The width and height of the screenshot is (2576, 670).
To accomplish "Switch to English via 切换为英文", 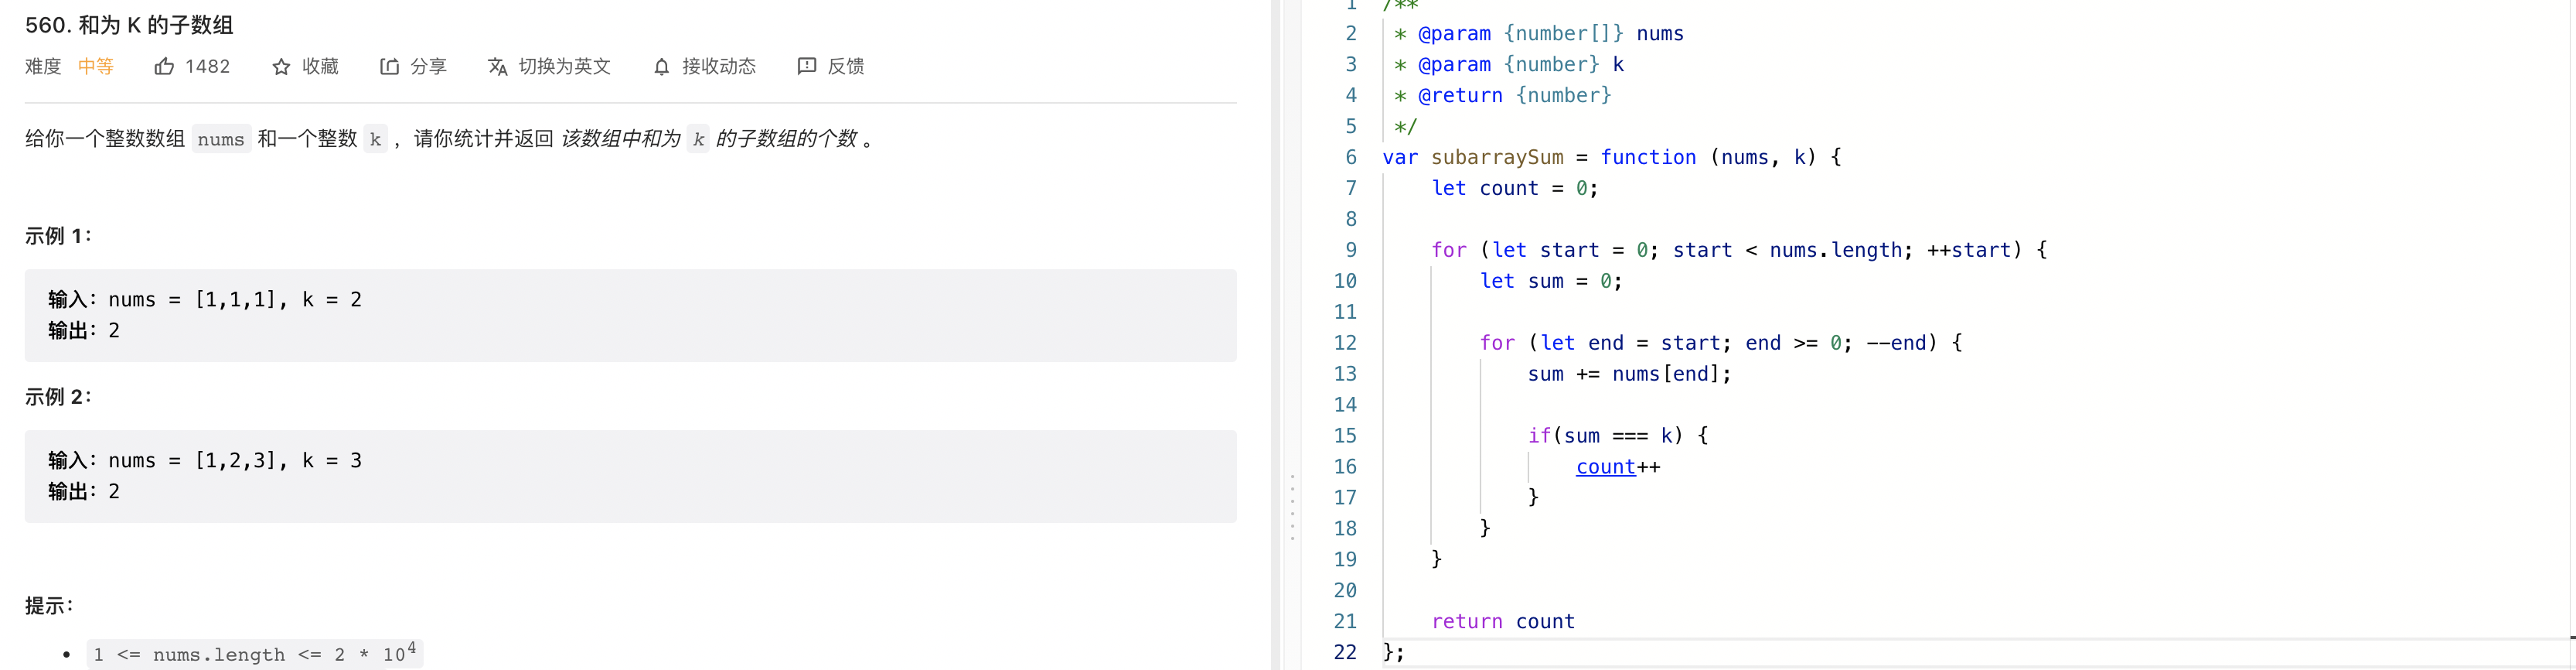I will 564,66.
